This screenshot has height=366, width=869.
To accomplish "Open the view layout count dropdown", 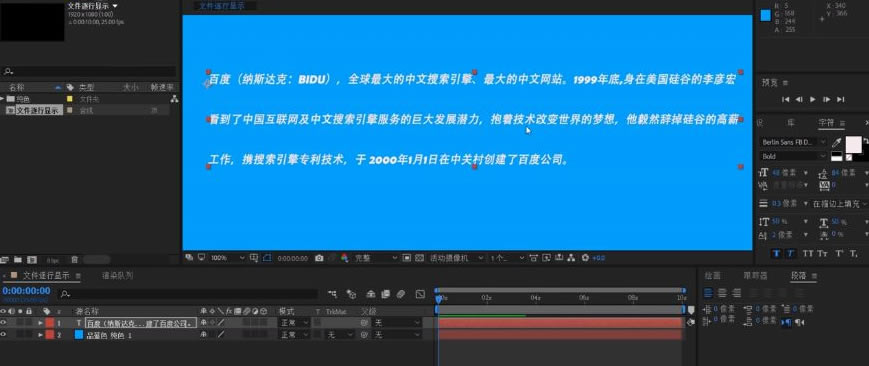I will pos(506,258).
